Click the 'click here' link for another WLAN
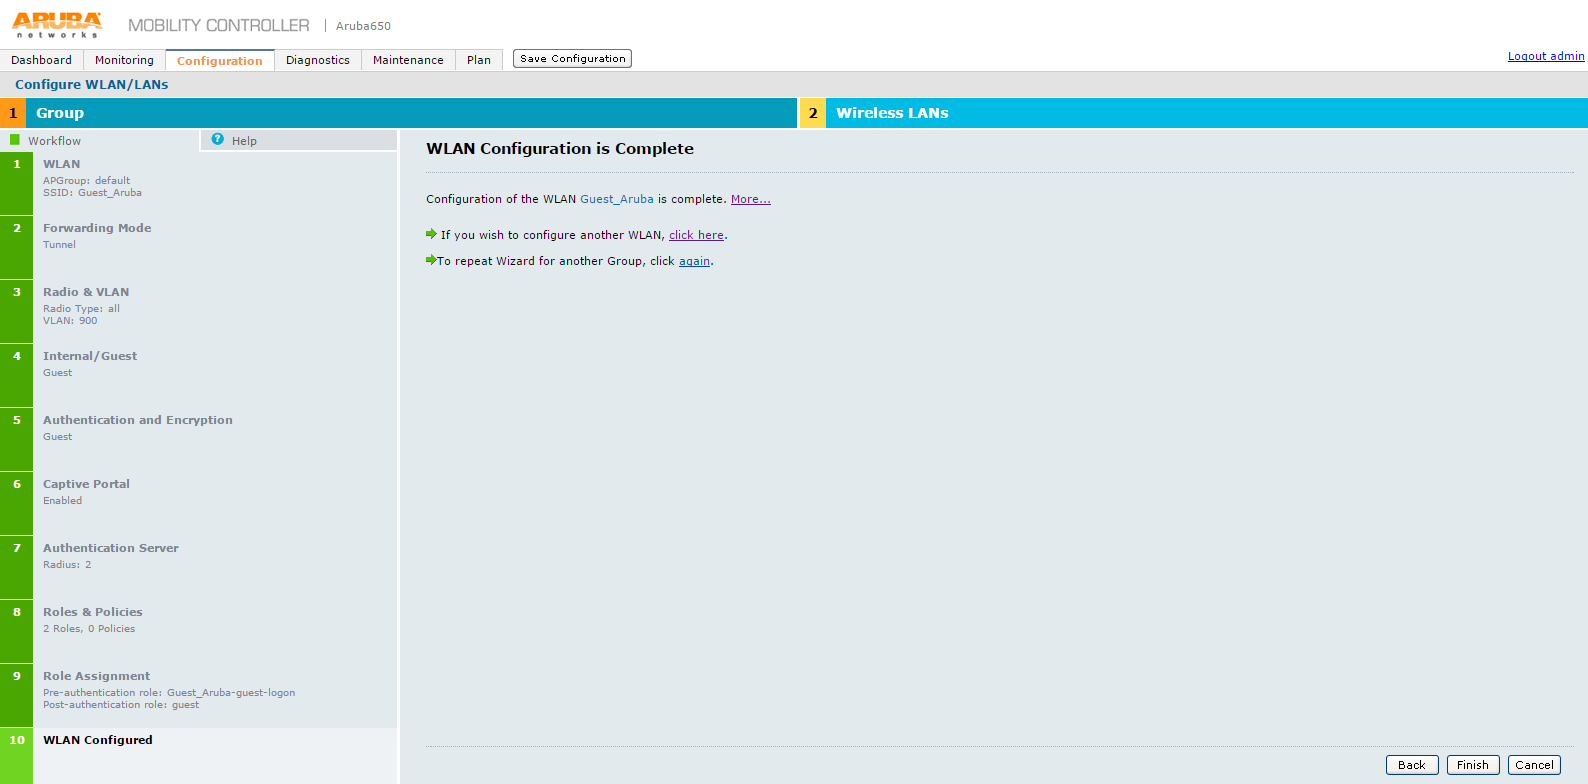The width and height of the screenshot is (1588, 784). coord(696,235)
